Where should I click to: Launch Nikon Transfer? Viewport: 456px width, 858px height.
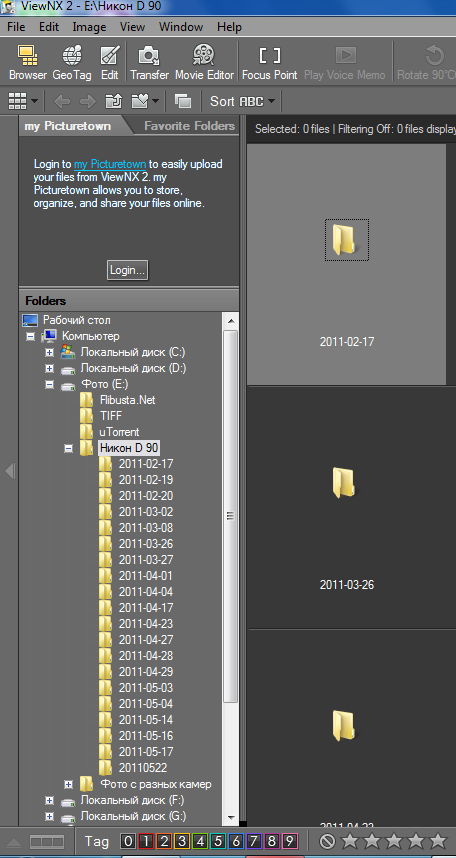pyautogui.click(x=149, y=63)
